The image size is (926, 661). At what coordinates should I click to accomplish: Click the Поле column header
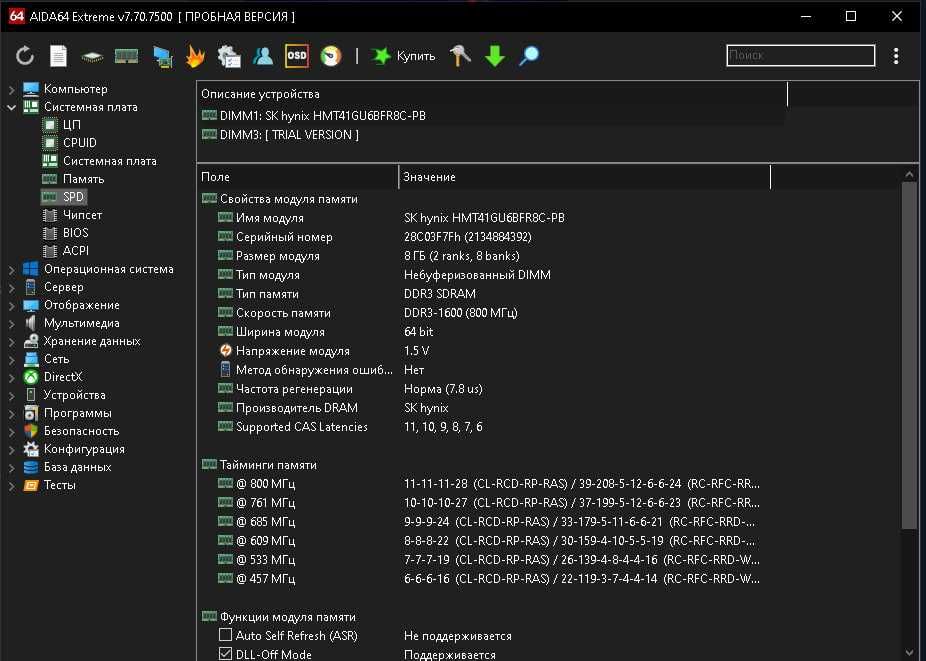pyautogui.click(x=298, y=177)
